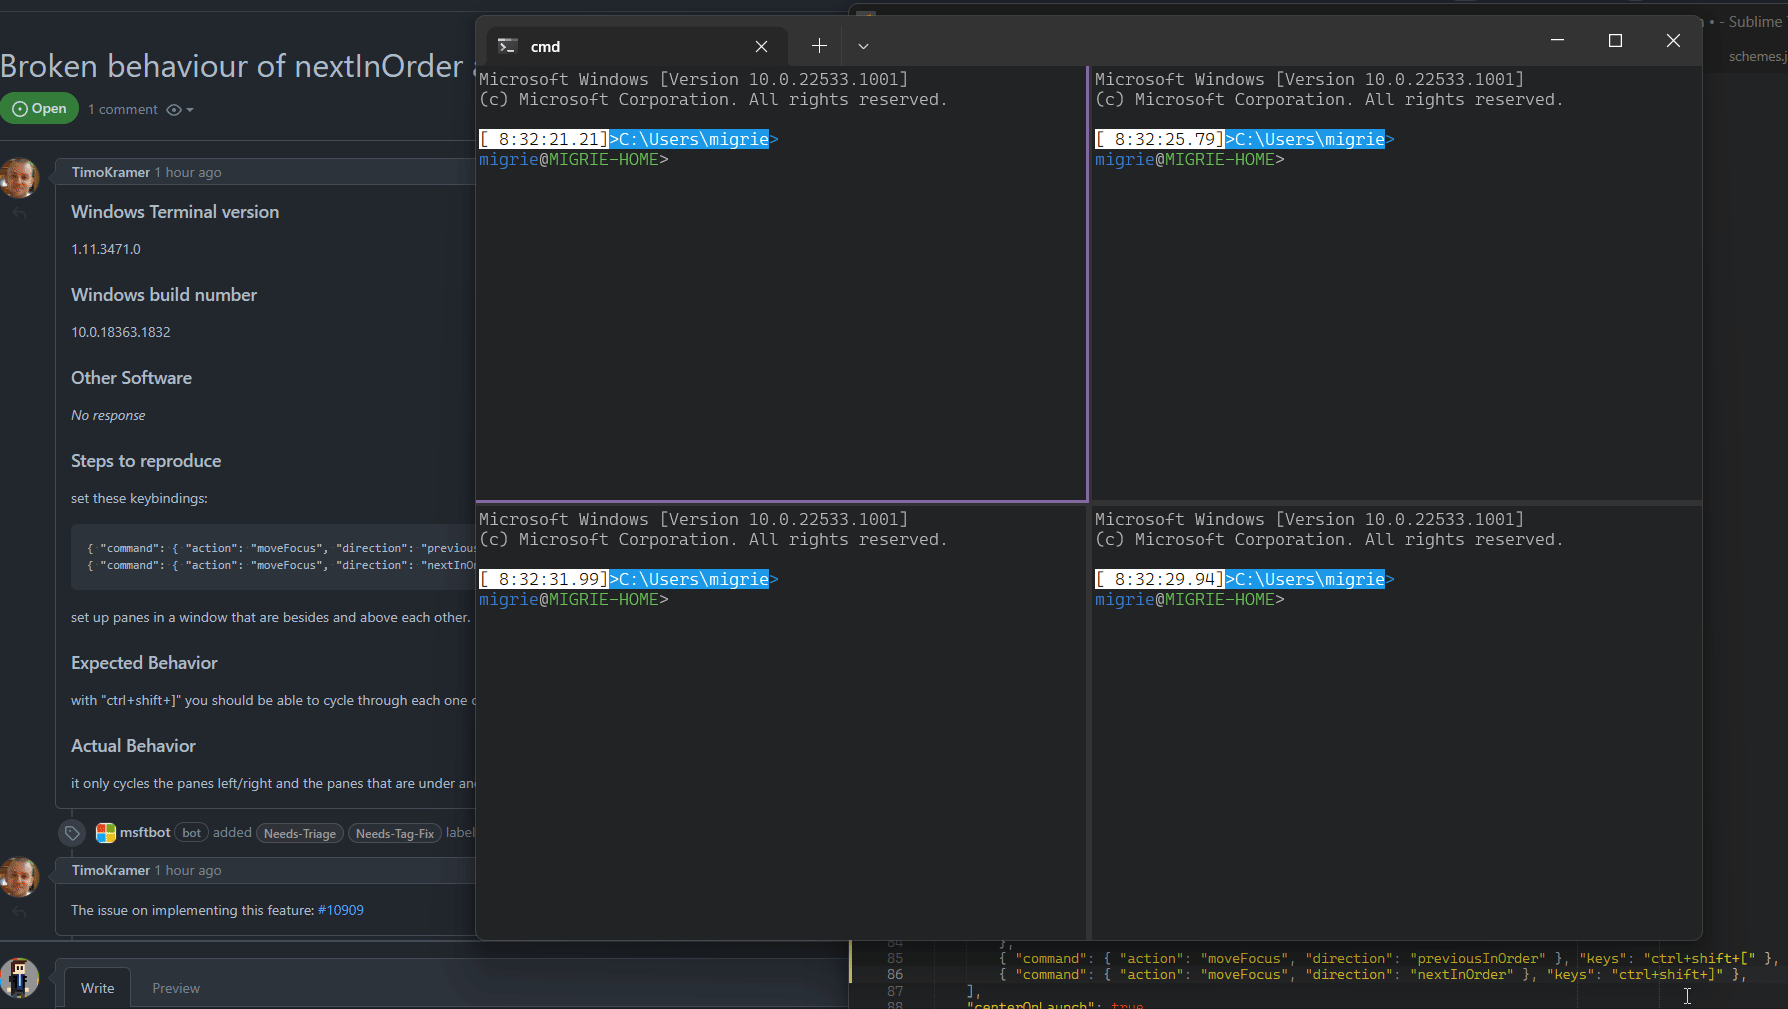The image size is (1788, 1009).
Task: Click the 'Windows build number' heading
Action: click(x=164, y=295)
